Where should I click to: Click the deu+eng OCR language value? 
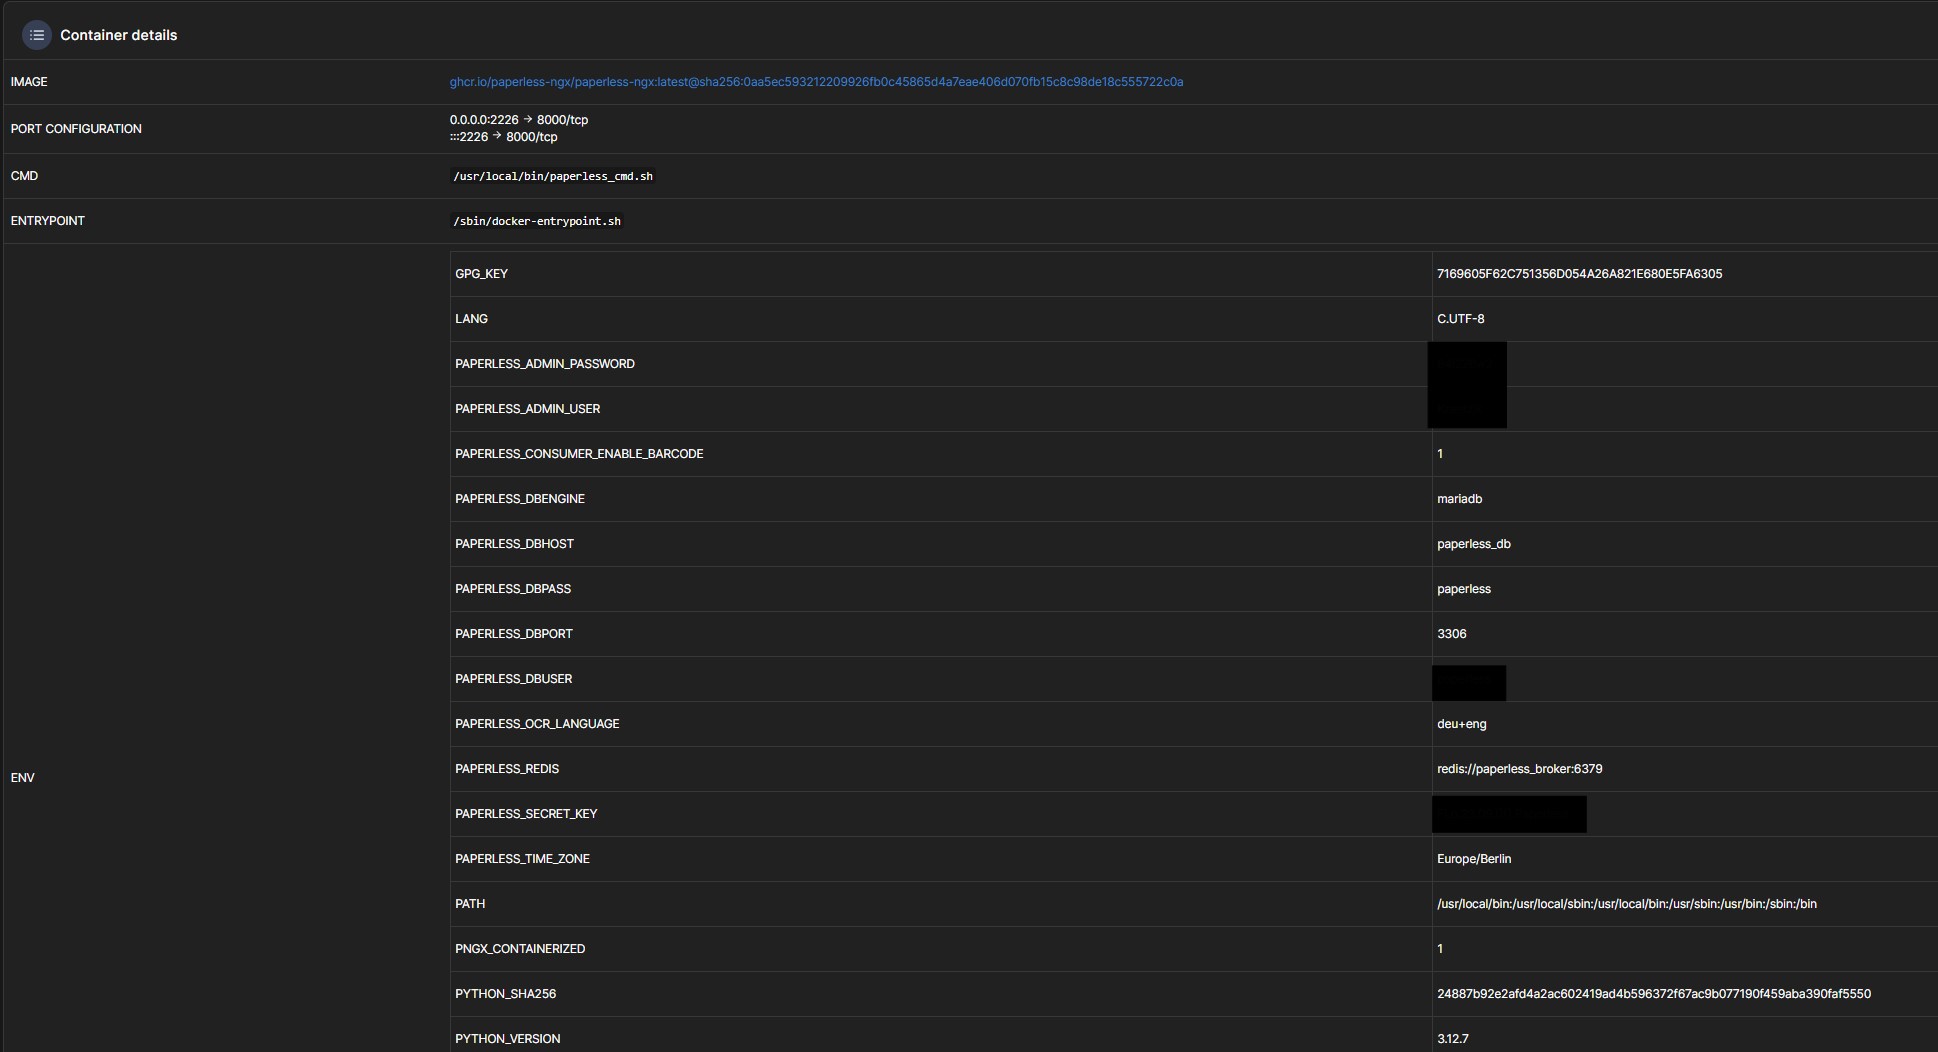[x=1461, y=724]
